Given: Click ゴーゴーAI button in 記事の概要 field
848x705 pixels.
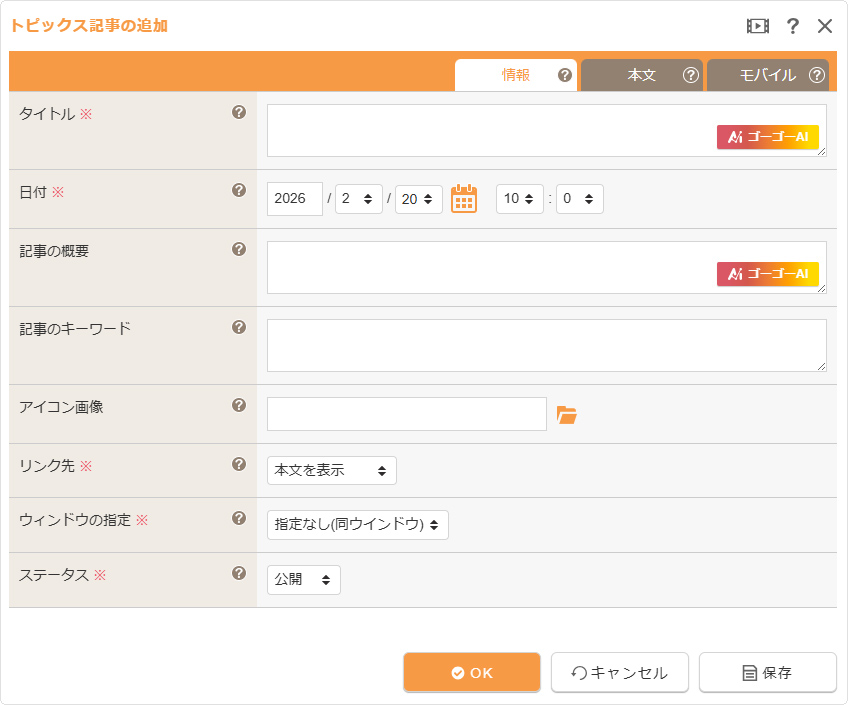Looking at the screenshot, I should pos(767,274).
